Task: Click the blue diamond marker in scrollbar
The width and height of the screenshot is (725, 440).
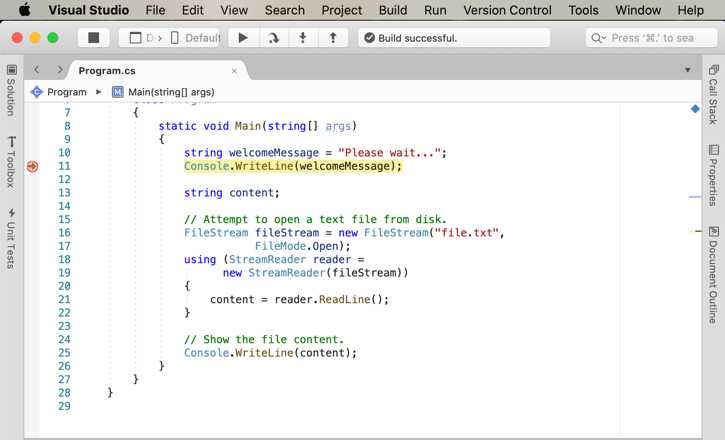Action: 695,109
